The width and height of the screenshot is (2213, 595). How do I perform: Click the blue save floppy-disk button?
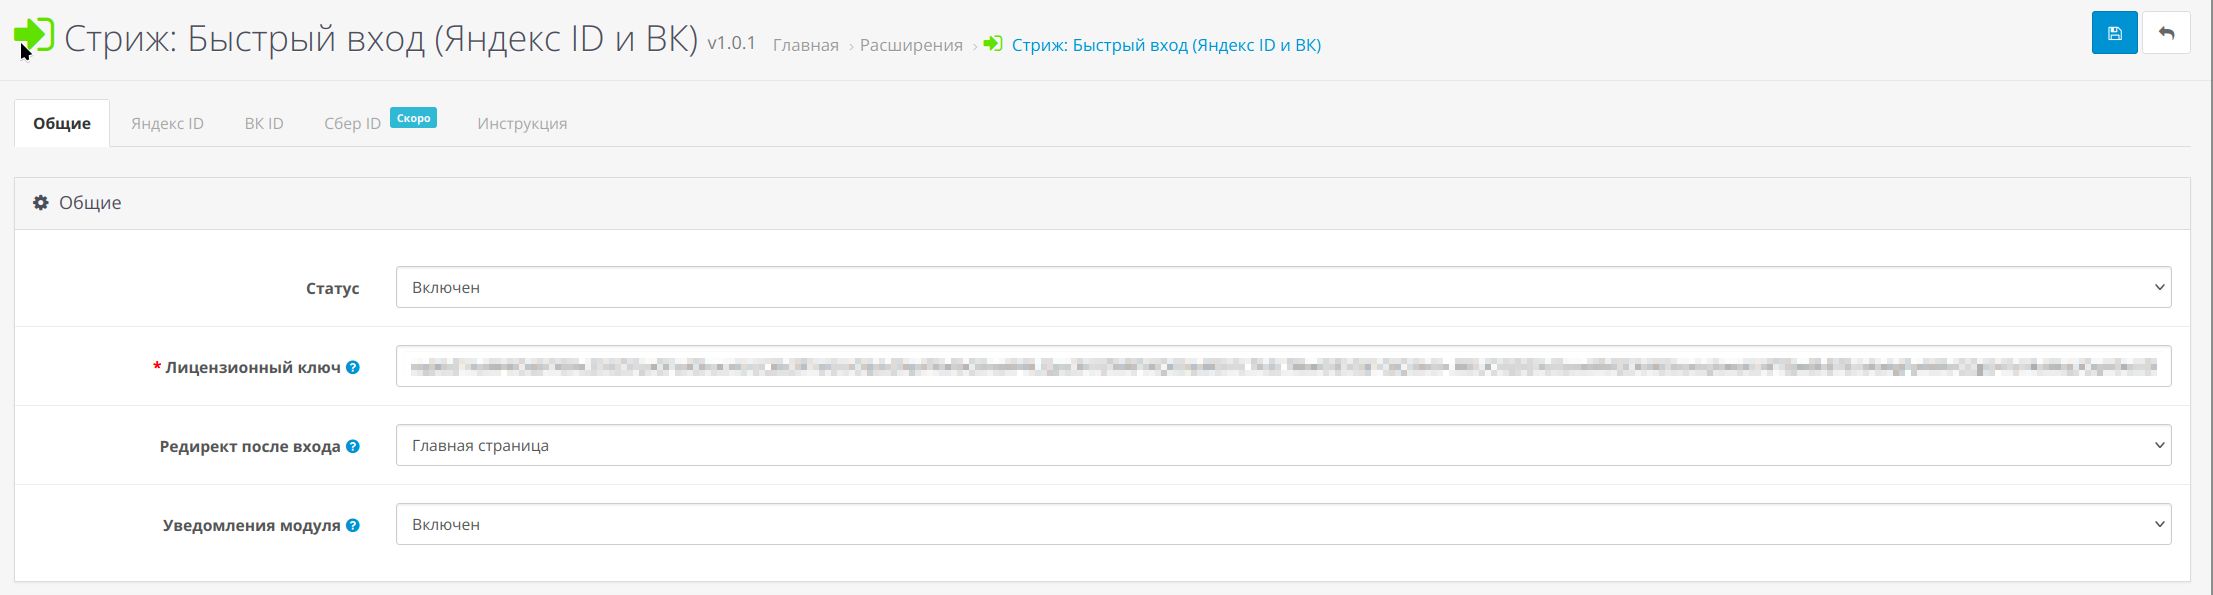point(2114,33)
